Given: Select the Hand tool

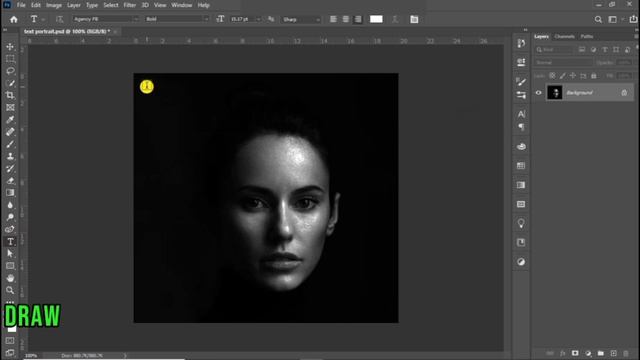Looking at the screenshot, I should click(x=10, y=278).
